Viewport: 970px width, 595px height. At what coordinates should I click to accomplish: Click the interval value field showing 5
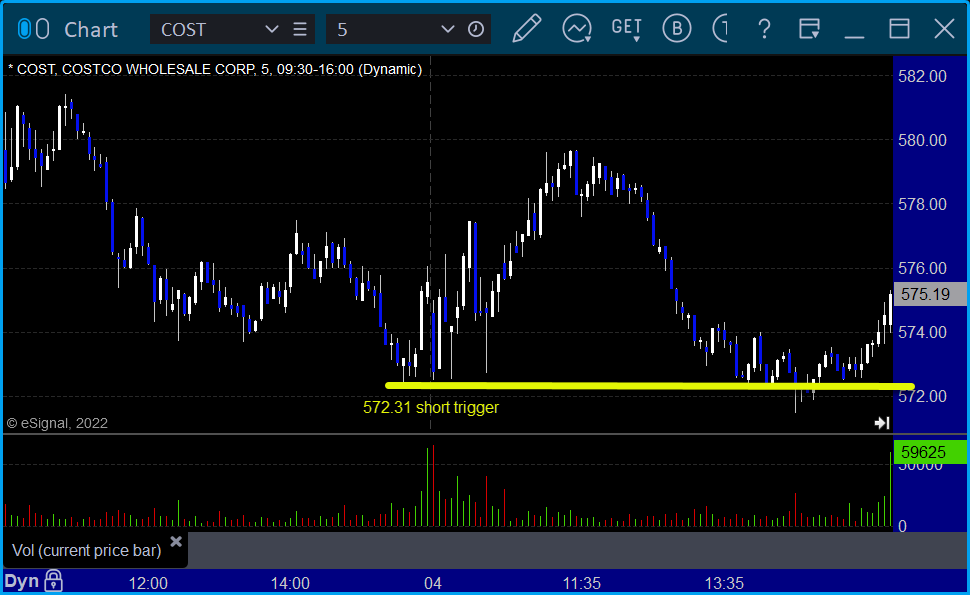[x=382, y=29]
